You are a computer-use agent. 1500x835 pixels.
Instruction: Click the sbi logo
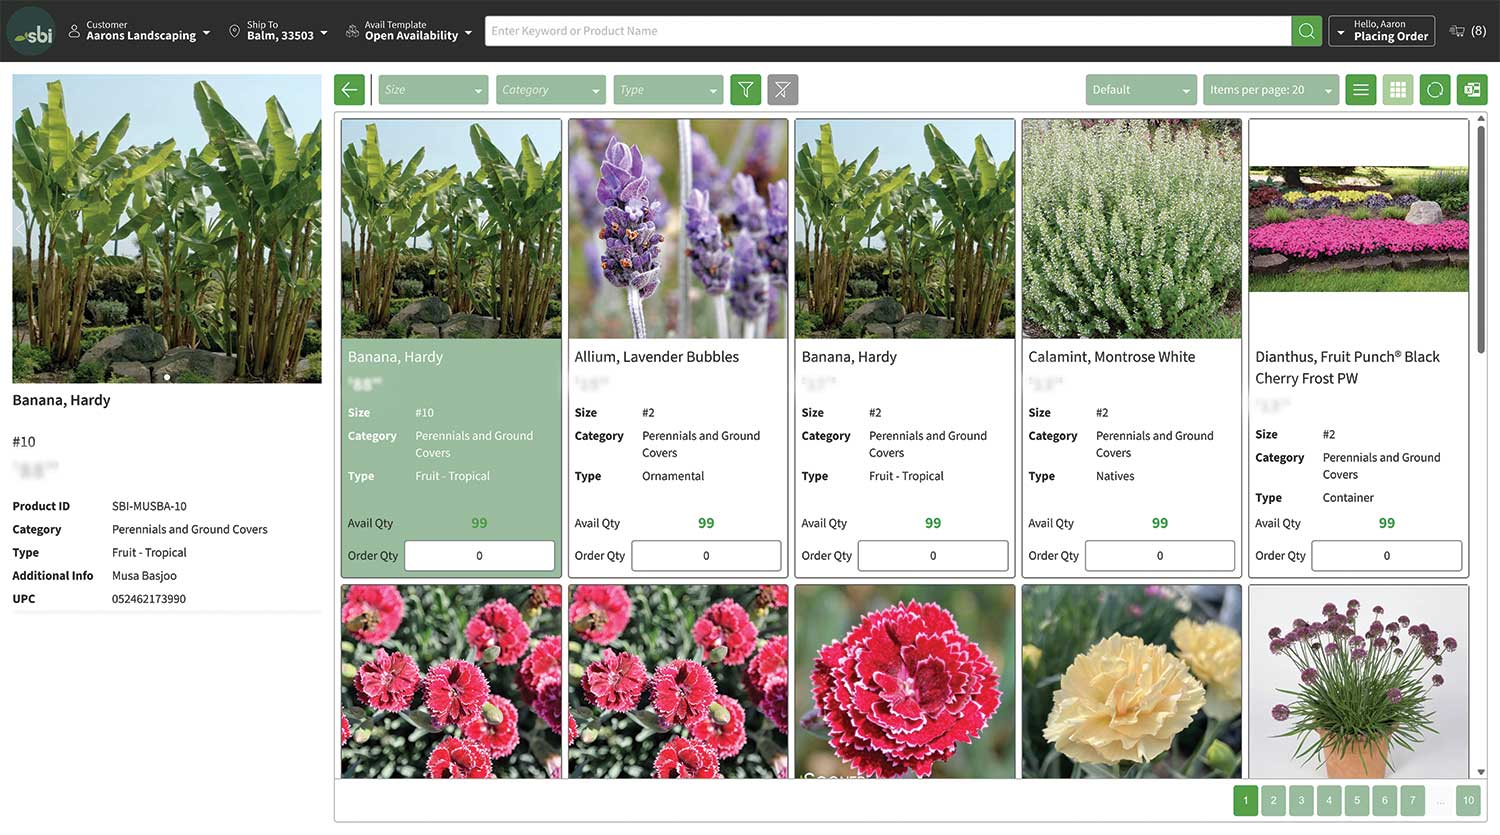tap(31, 33)
